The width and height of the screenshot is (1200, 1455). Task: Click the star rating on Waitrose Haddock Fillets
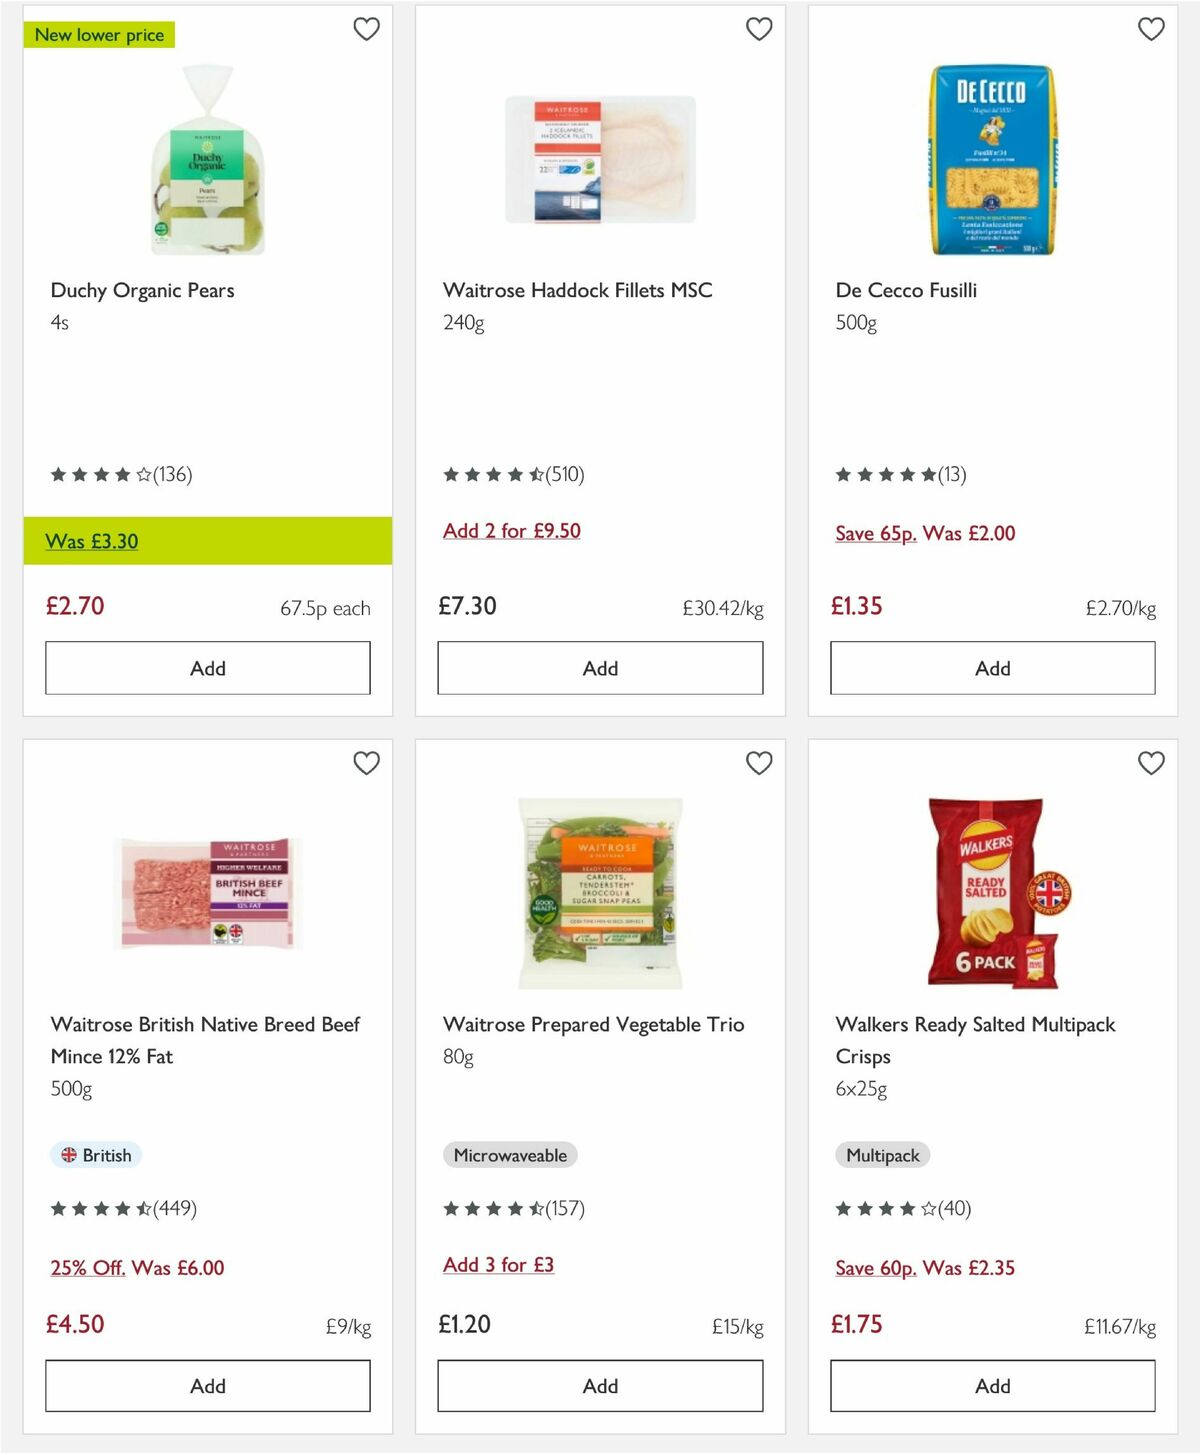[492, 474]
